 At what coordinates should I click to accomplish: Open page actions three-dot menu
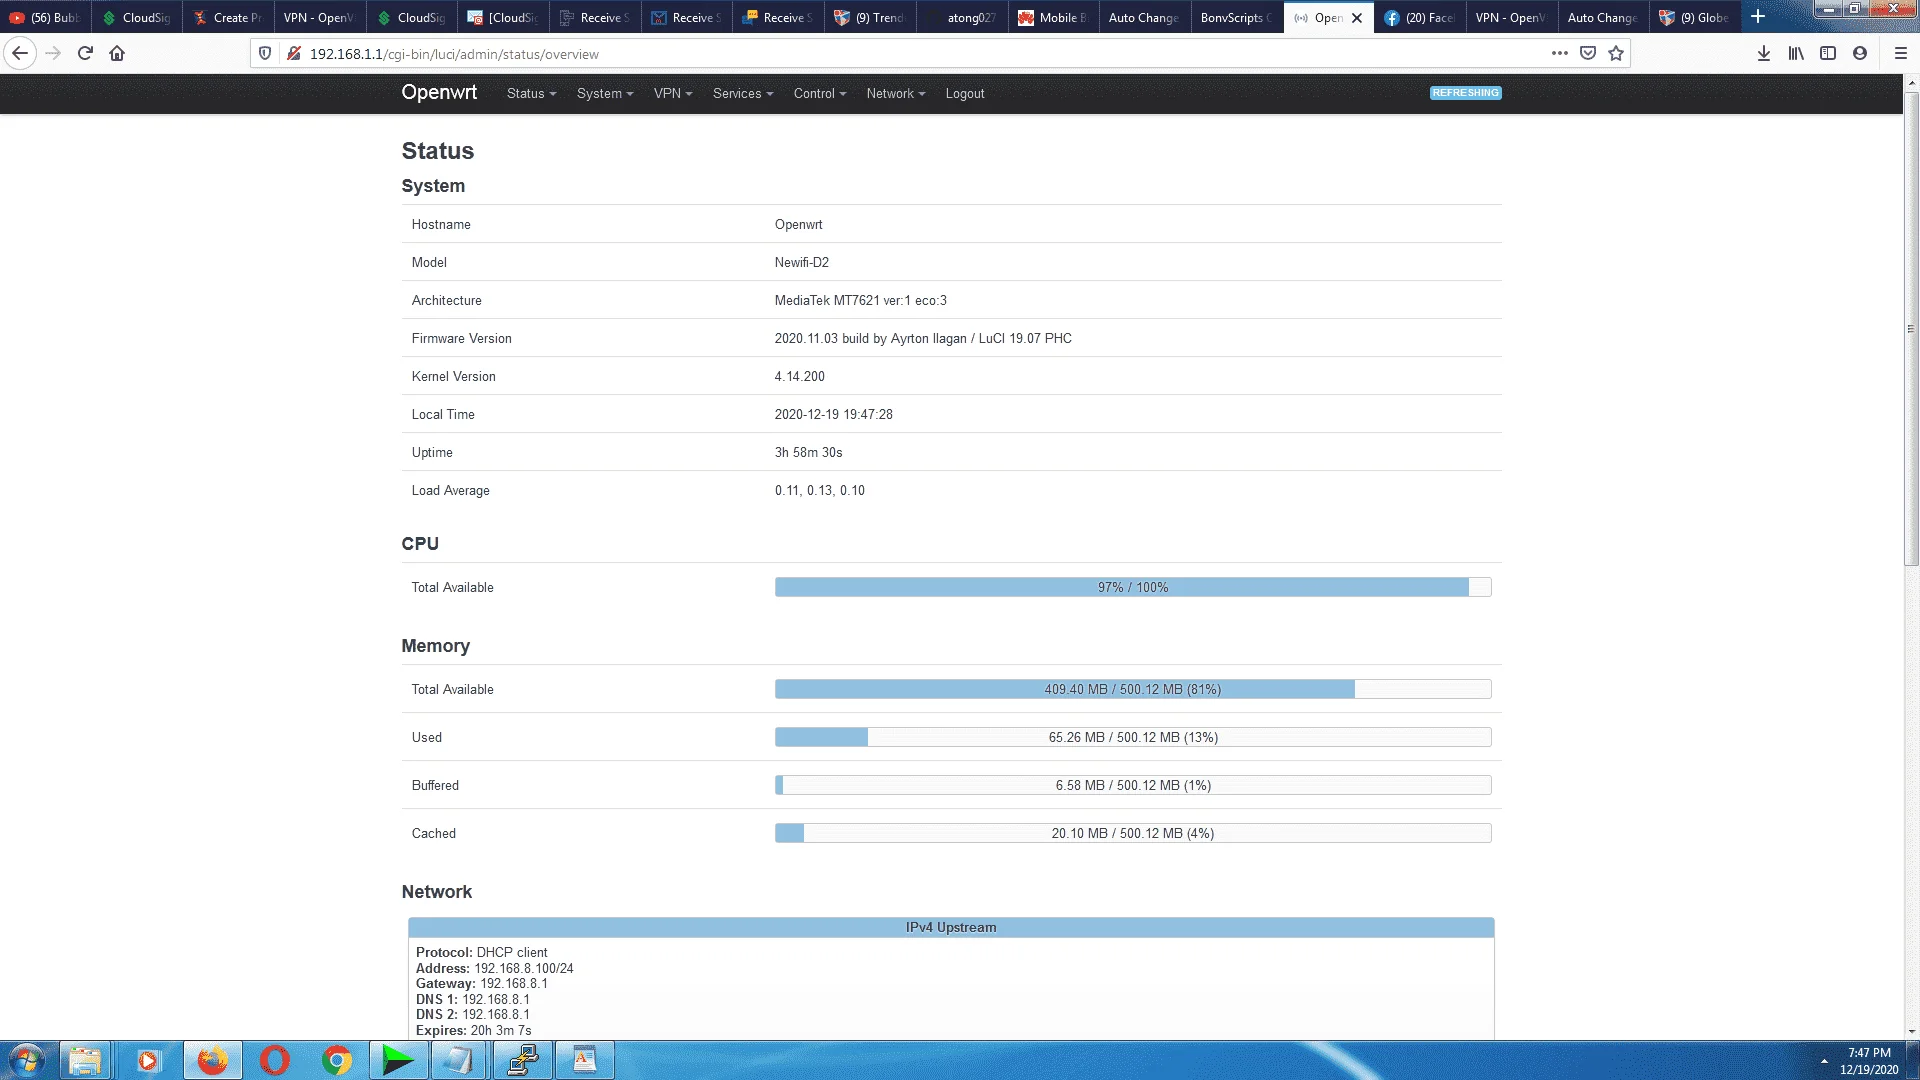pyautogui.click(x=1559, y=54)
